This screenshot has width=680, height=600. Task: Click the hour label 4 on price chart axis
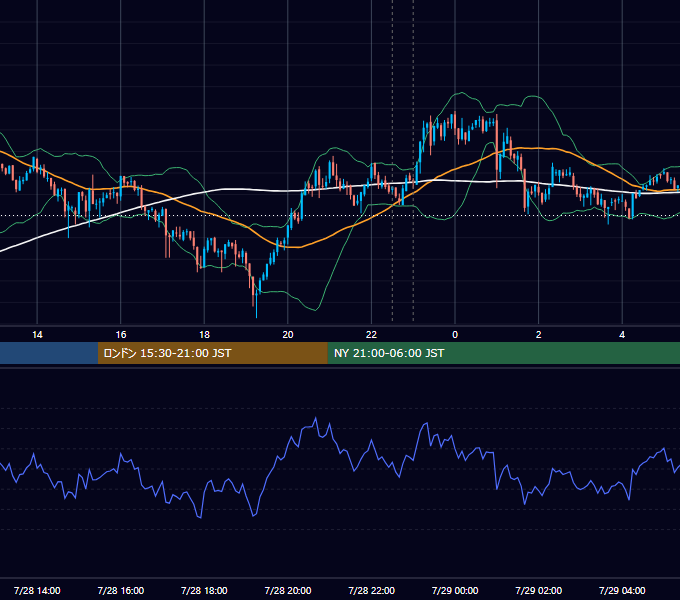click(x=622, y=335)
